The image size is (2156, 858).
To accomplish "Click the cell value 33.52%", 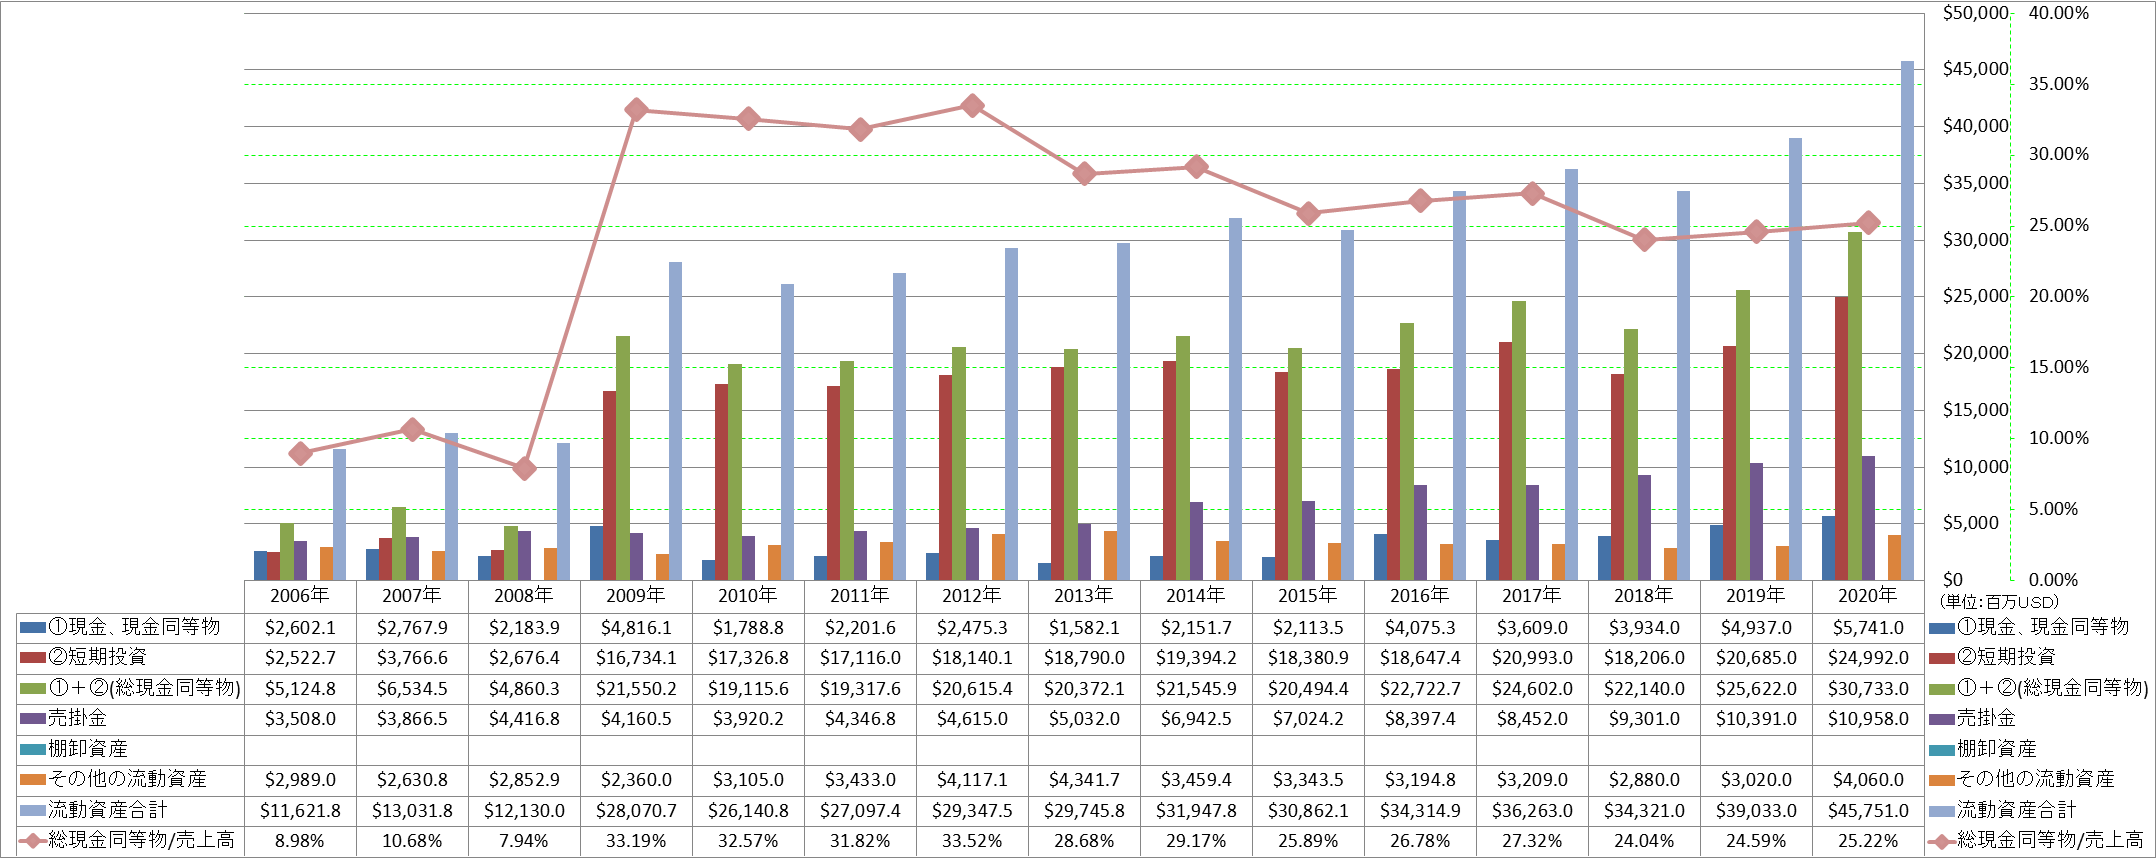I will click(x=972, y=842).
